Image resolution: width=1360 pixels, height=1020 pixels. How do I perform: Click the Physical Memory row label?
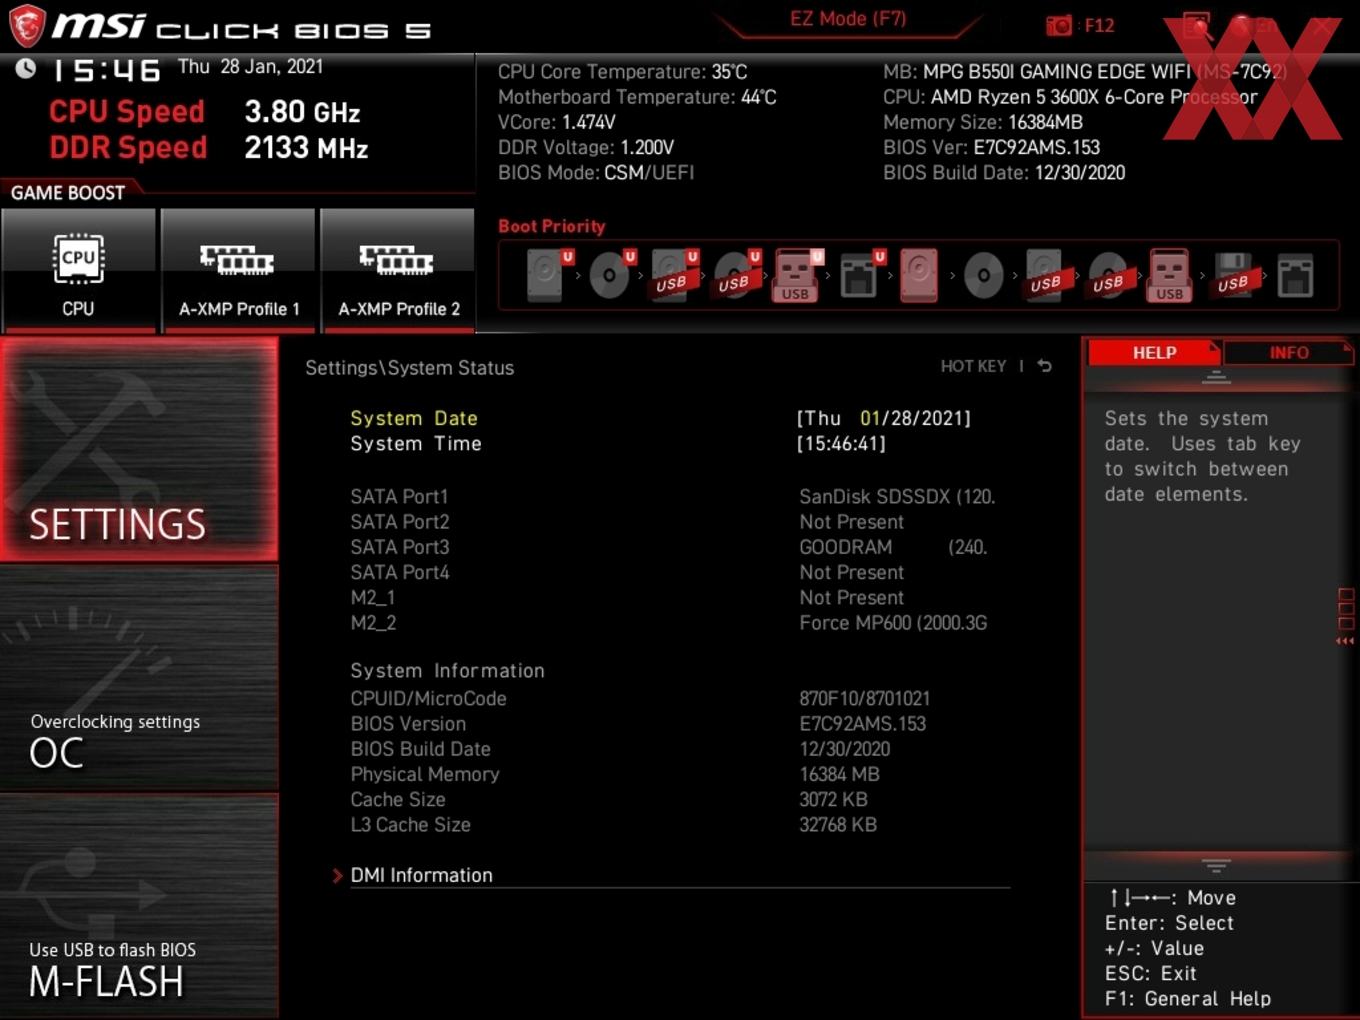point(425,774)
